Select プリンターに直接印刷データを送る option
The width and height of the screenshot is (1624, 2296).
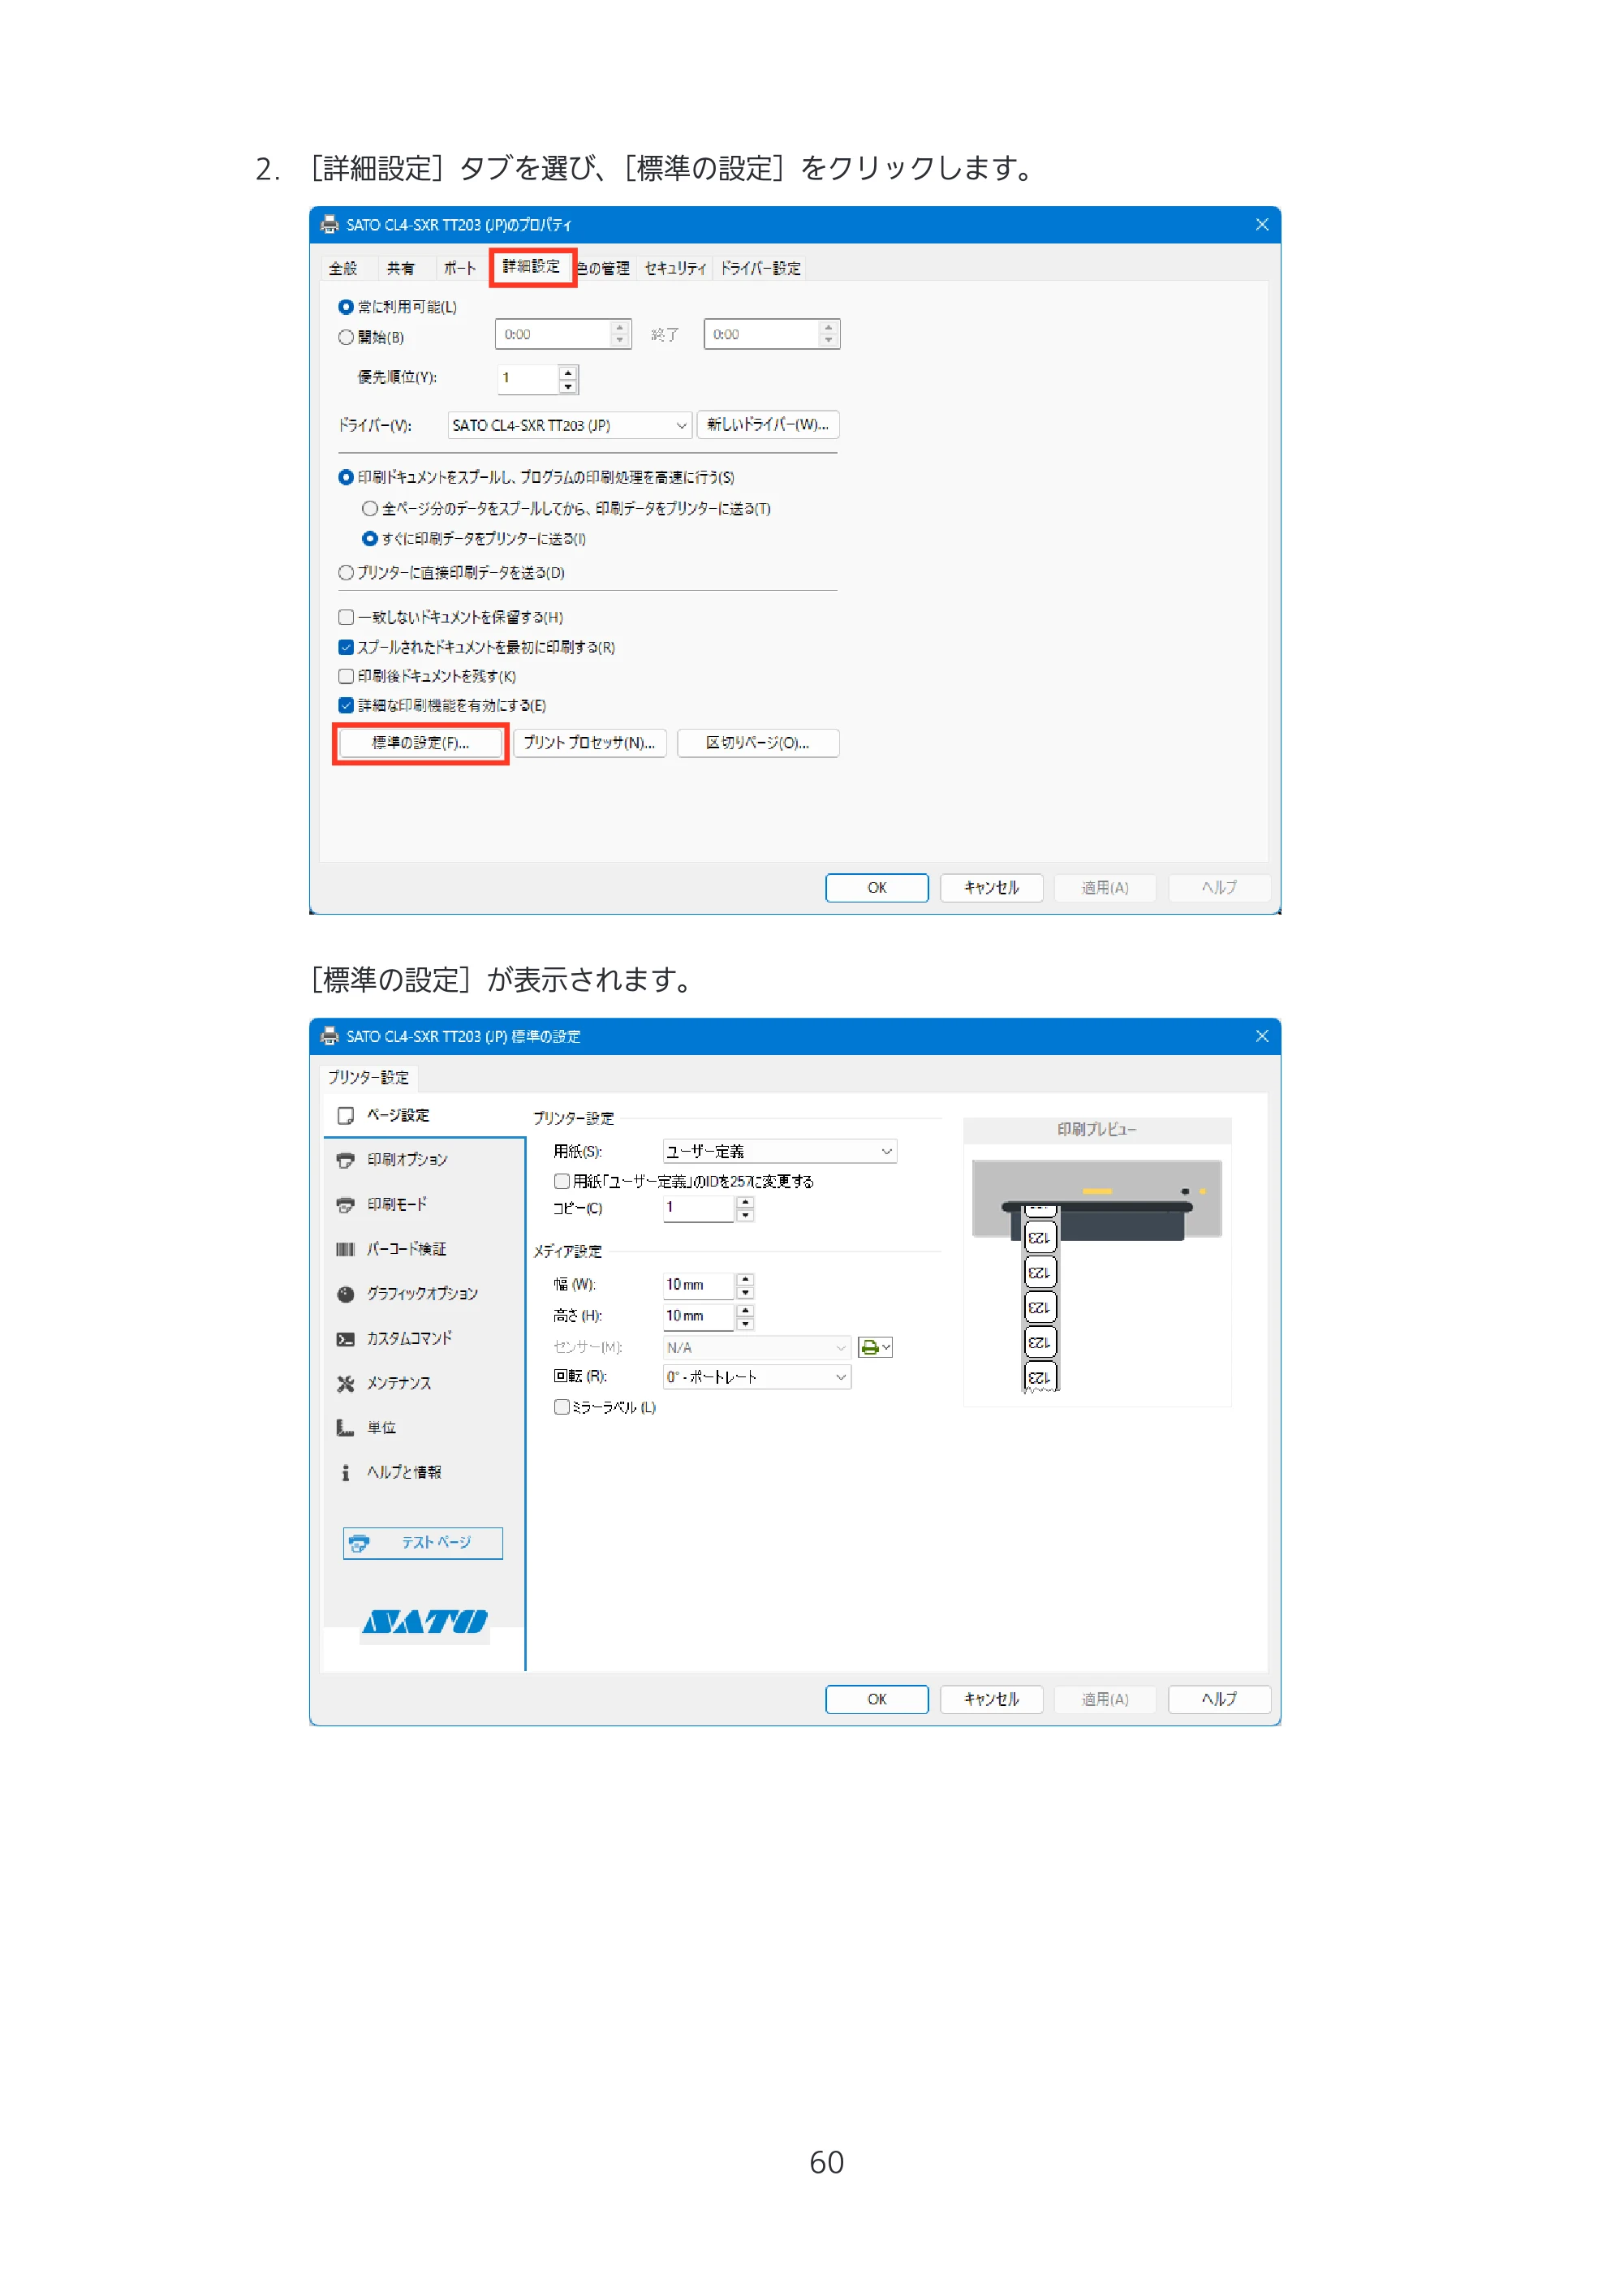345,573
